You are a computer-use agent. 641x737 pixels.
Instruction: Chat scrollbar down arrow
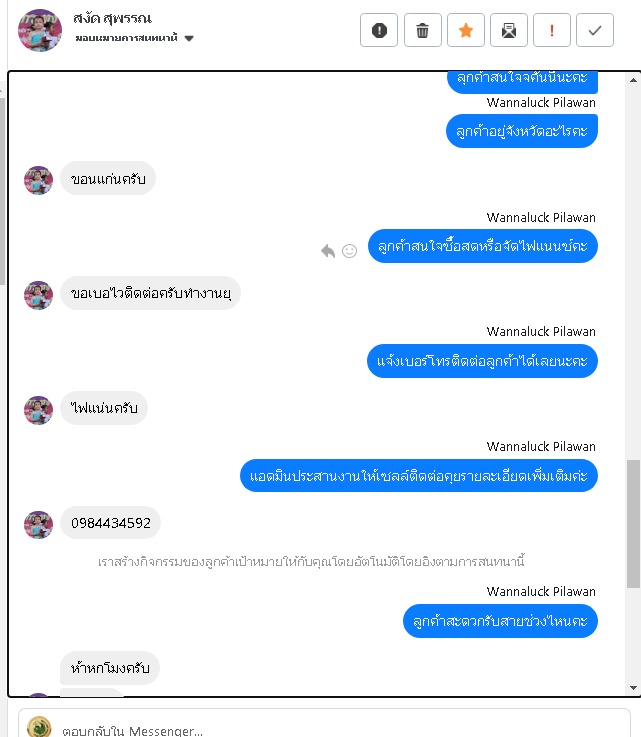coord(633,688)
